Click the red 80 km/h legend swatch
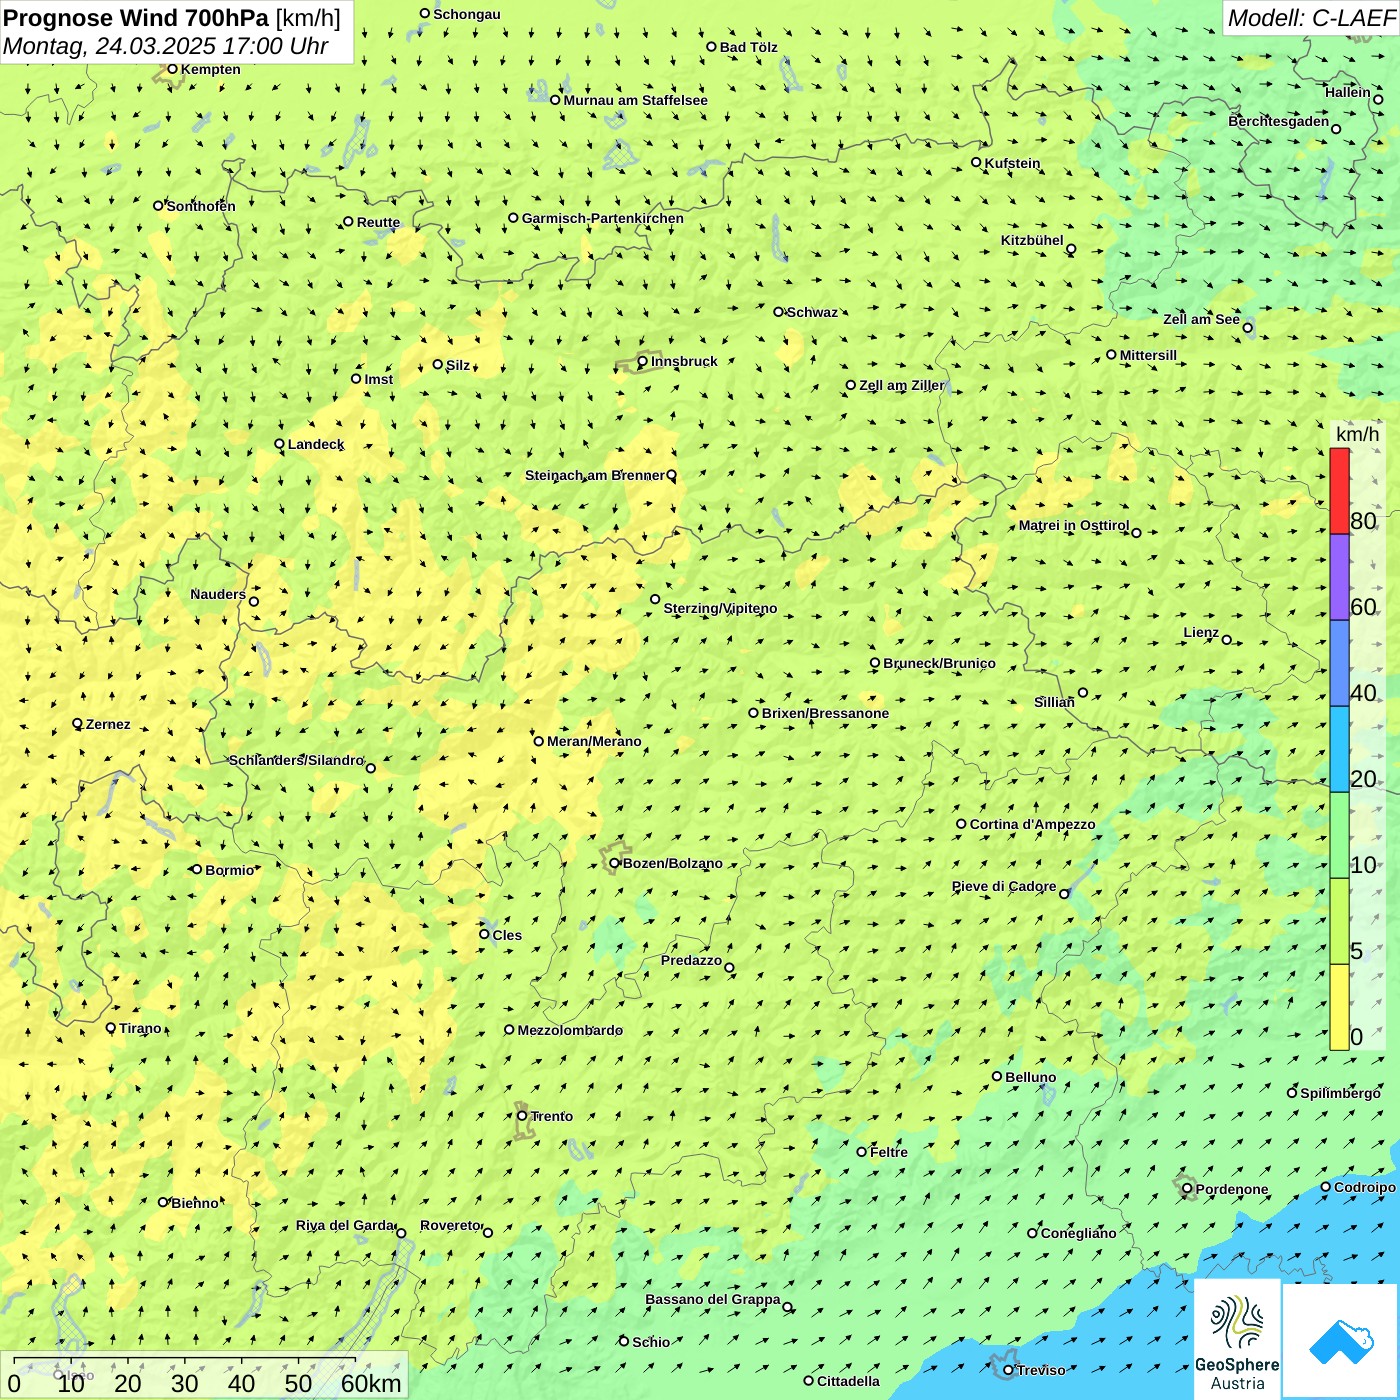This screenshot has height=1400, width=1400. (1339, 491)
